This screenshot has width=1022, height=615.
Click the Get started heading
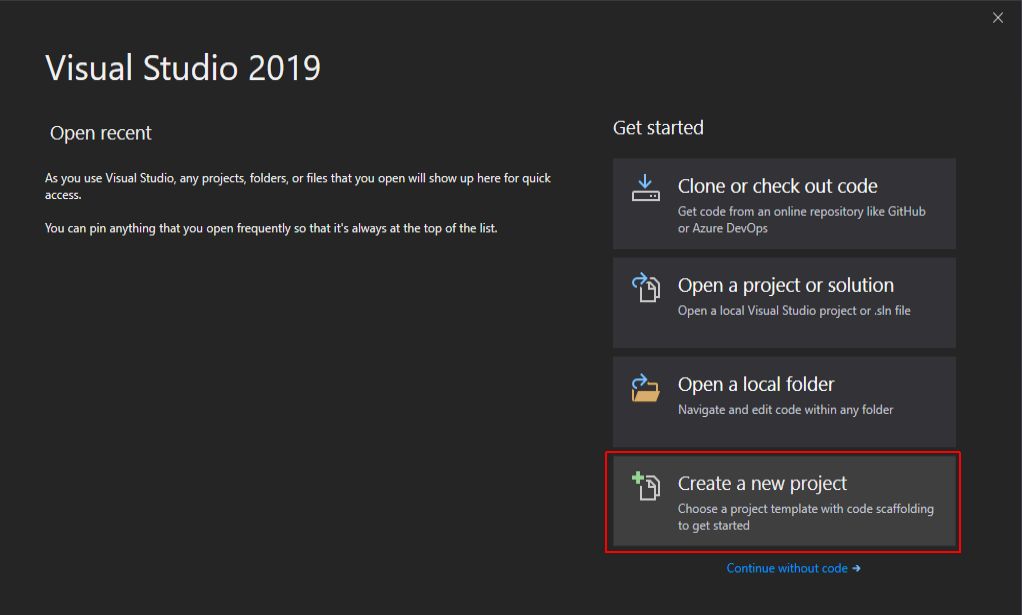click(658, 128)
